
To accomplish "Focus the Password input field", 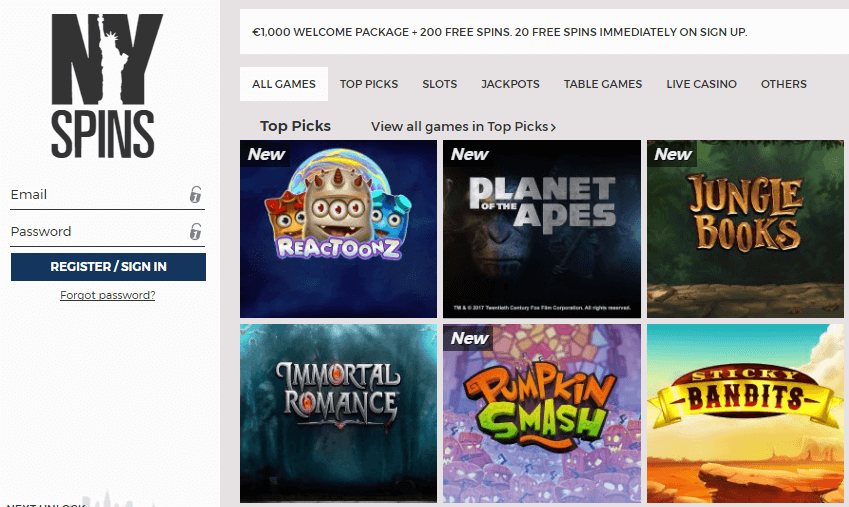I will (x=107, y=232).
